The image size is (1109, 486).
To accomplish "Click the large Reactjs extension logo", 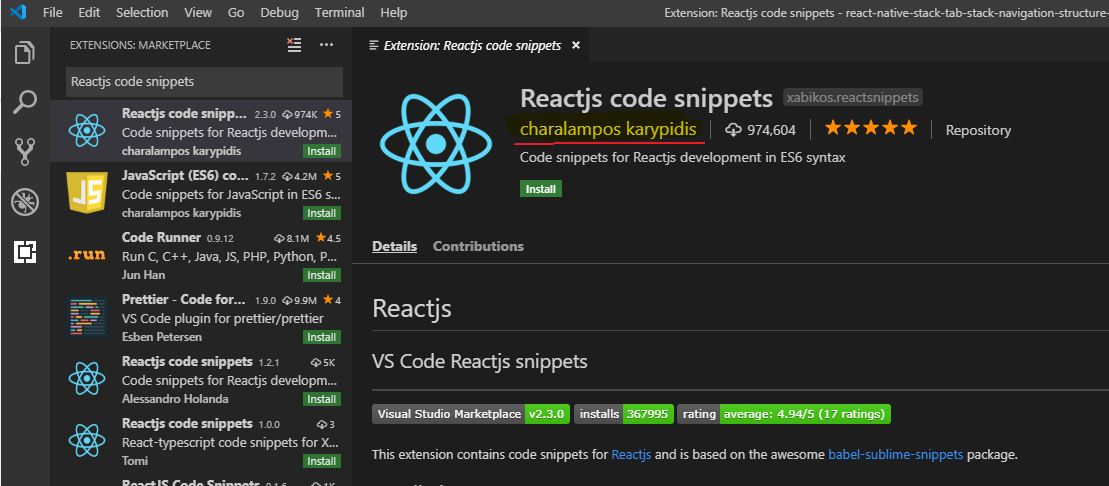I will coord(436,144).
